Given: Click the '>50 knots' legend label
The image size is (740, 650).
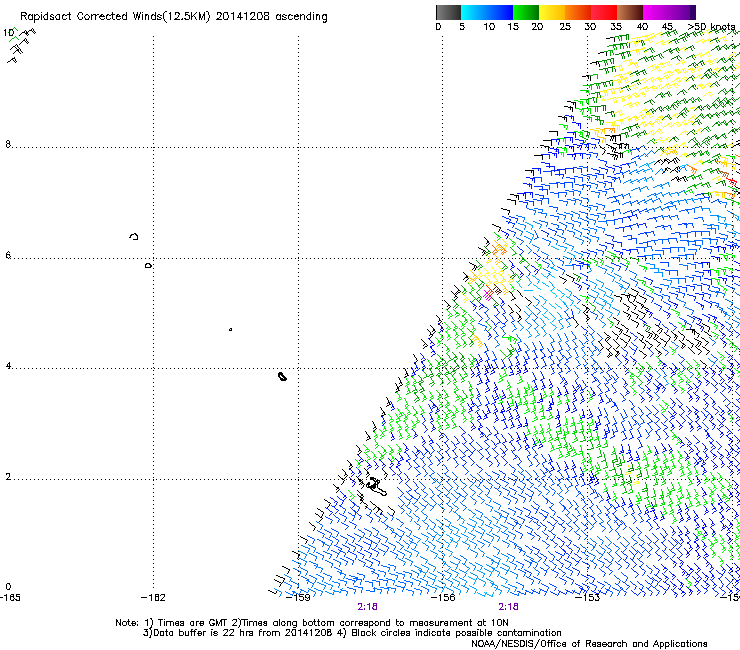Looking at the screenshot, I should [711, 27].
